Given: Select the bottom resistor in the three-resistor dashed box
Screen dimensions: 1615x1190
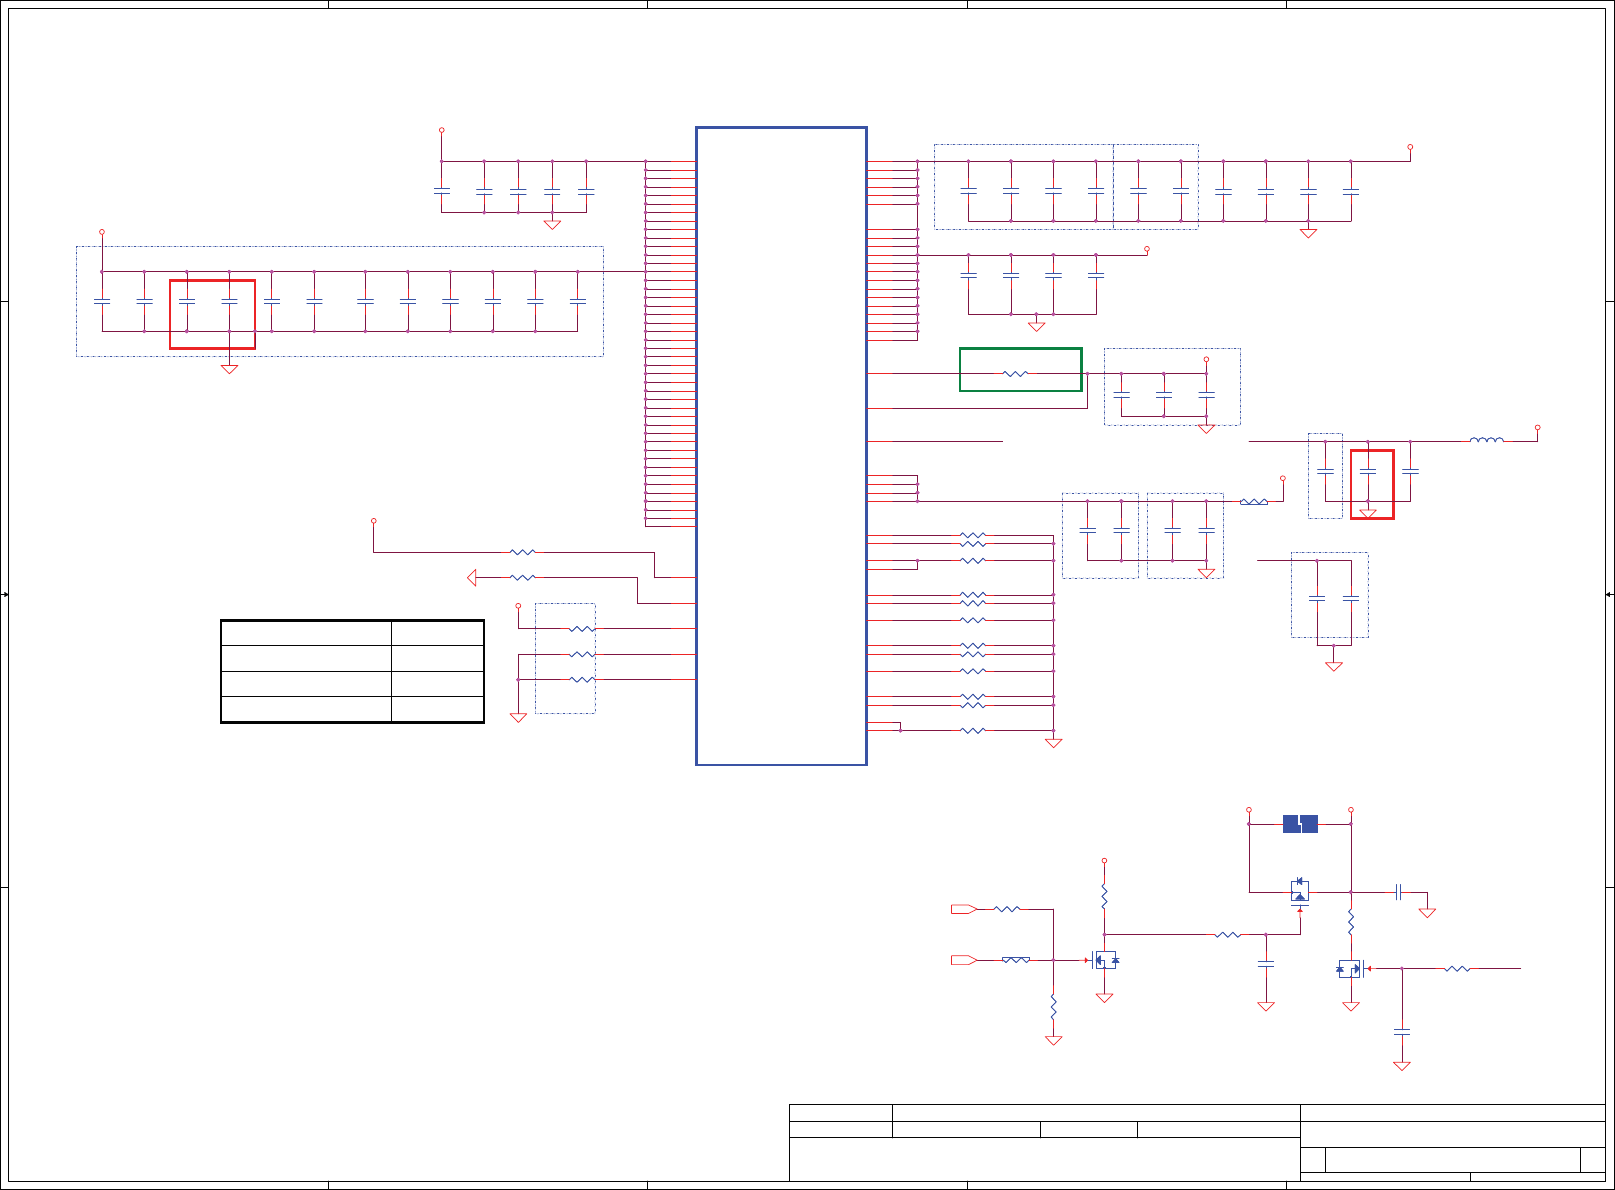Looking at the screenshot, I should [582, 680].
